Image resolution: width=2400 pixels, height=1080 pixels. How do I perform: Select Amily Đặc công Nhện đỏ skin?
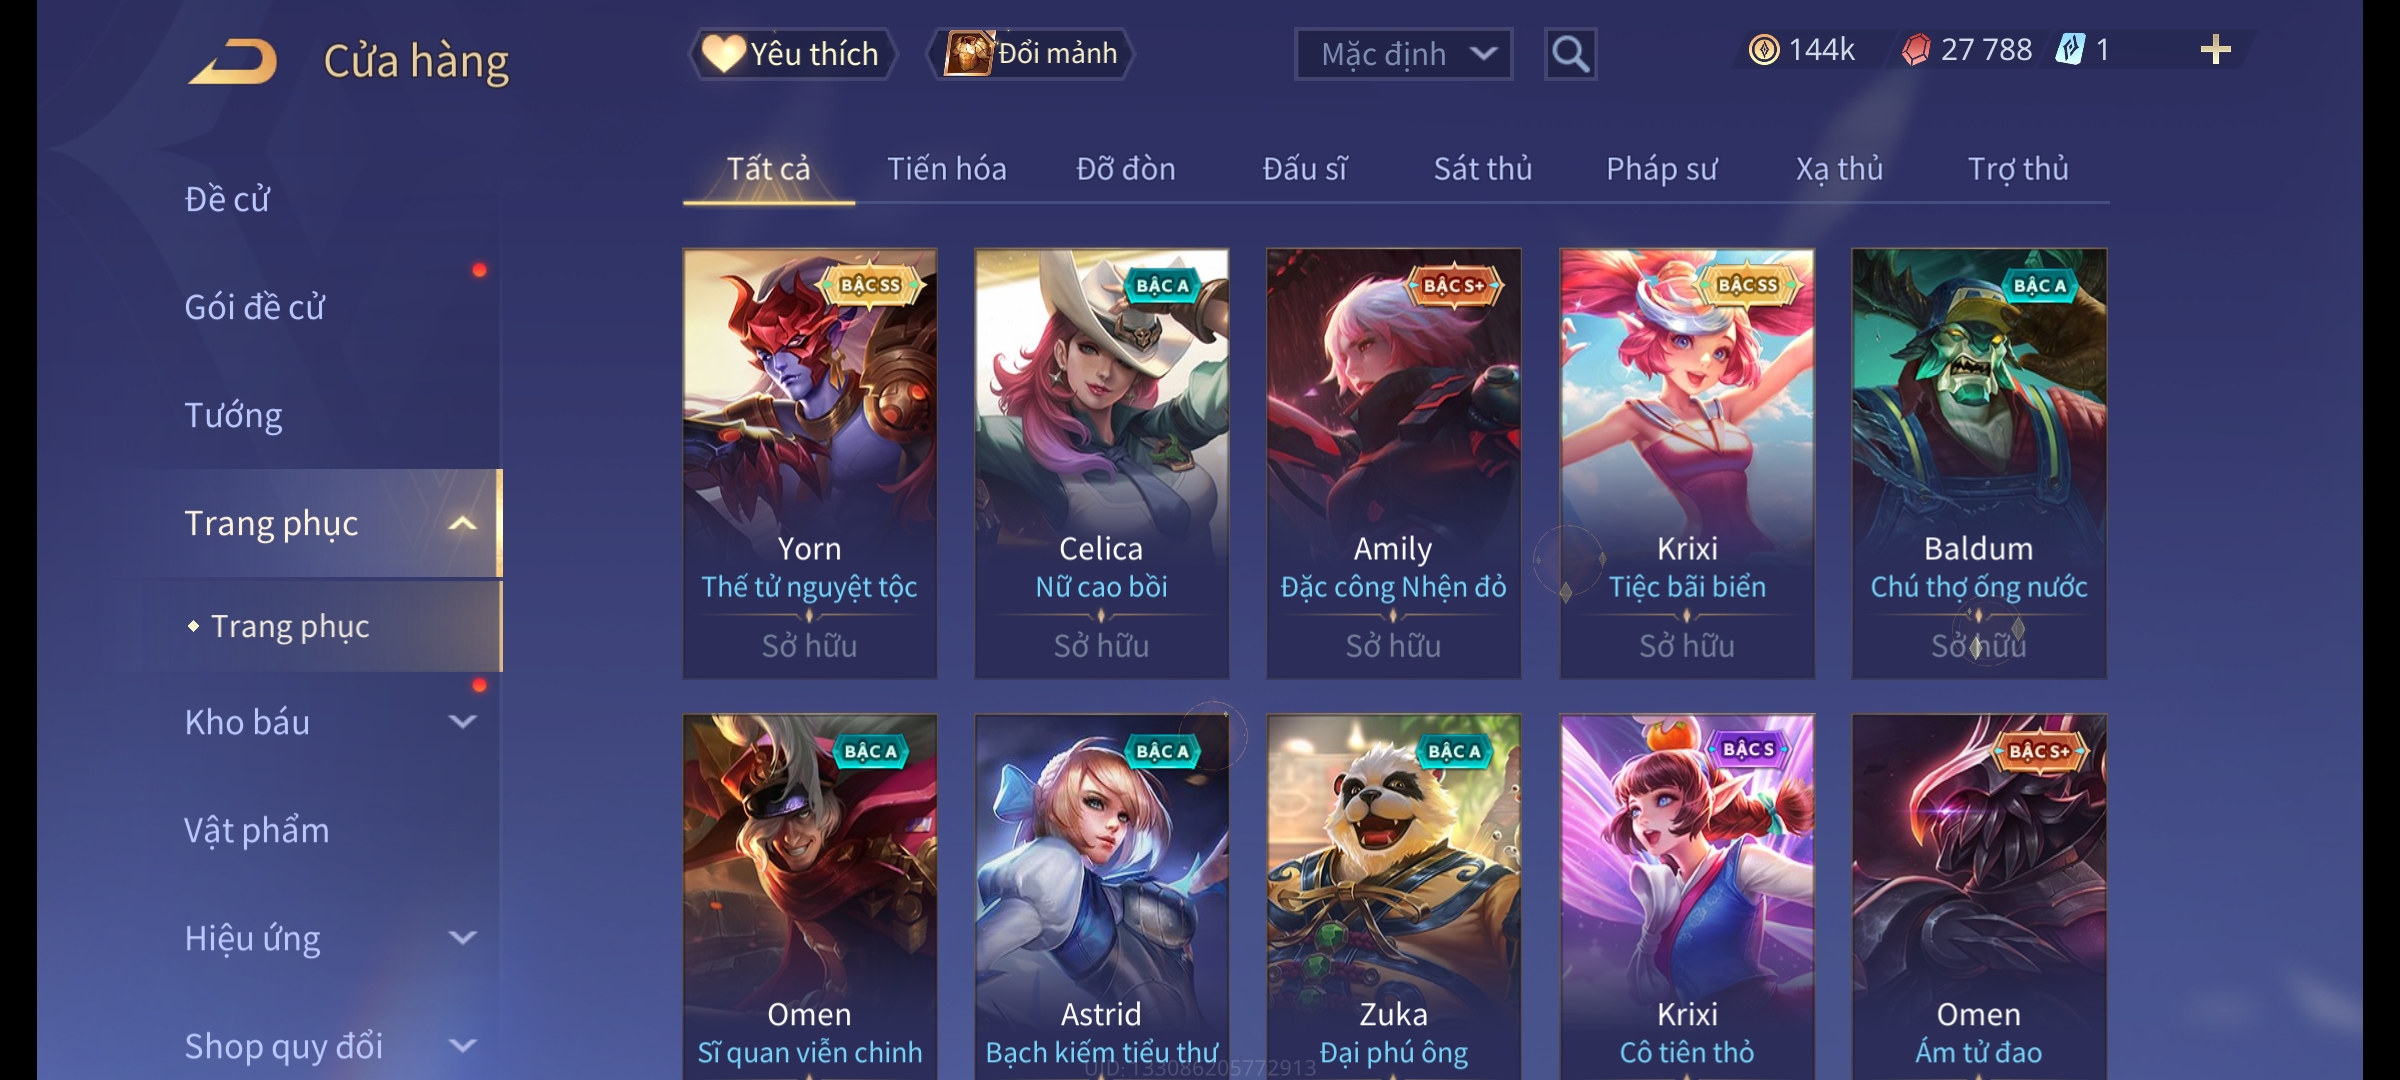1394,464
